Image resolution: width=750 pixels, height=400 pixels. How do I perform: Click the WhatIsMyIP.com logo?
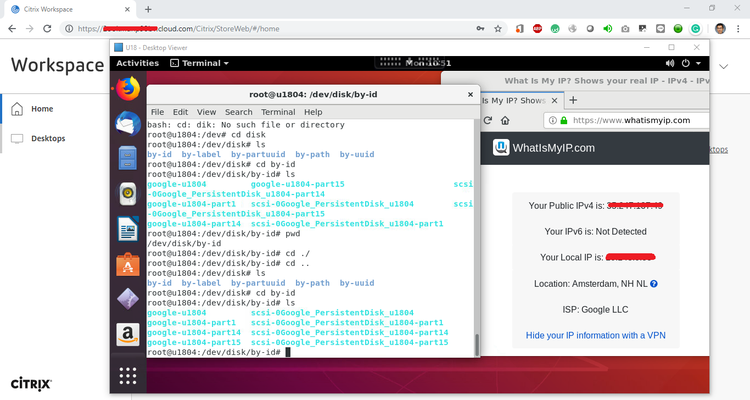coord(544,148)
